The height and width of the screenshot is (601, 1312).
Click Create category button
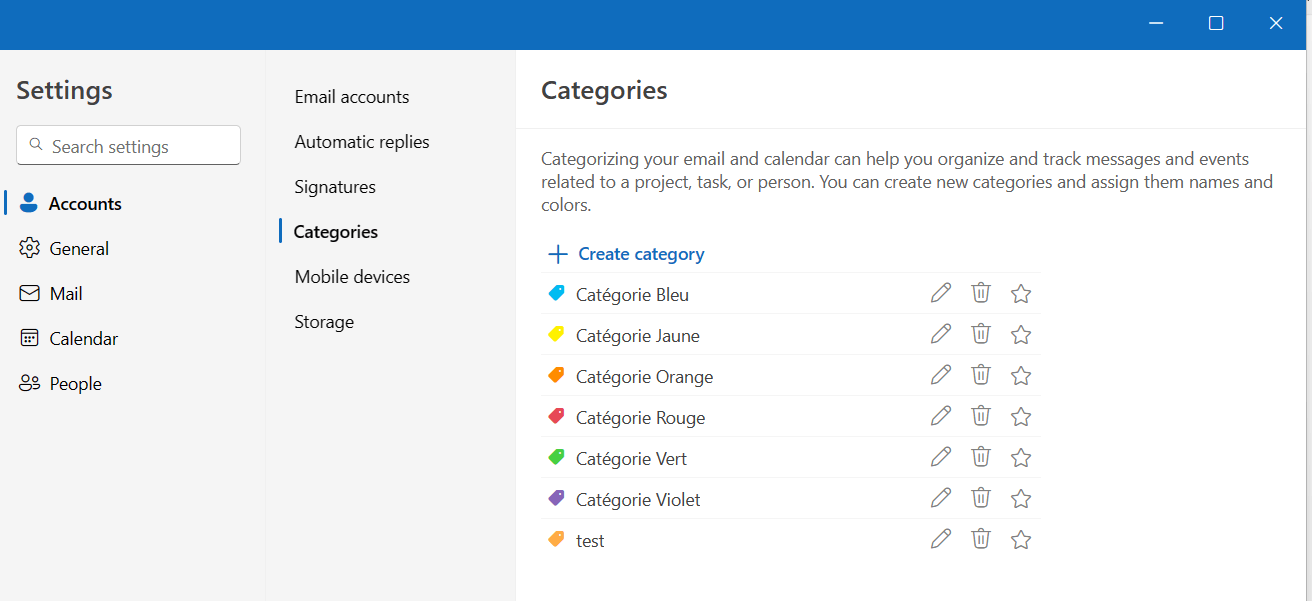click(627, 254)
